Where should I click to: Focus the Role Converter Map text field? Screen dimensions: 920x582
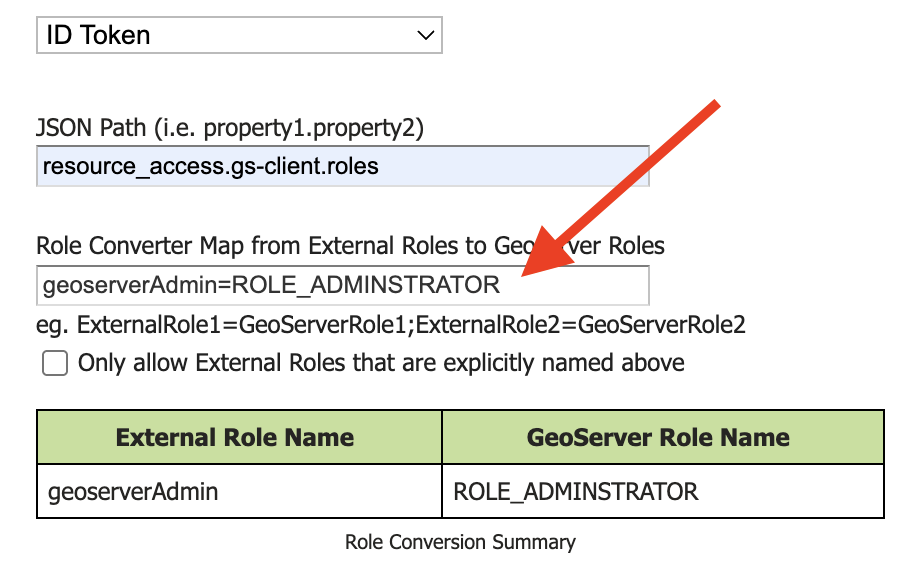(342, 285)
